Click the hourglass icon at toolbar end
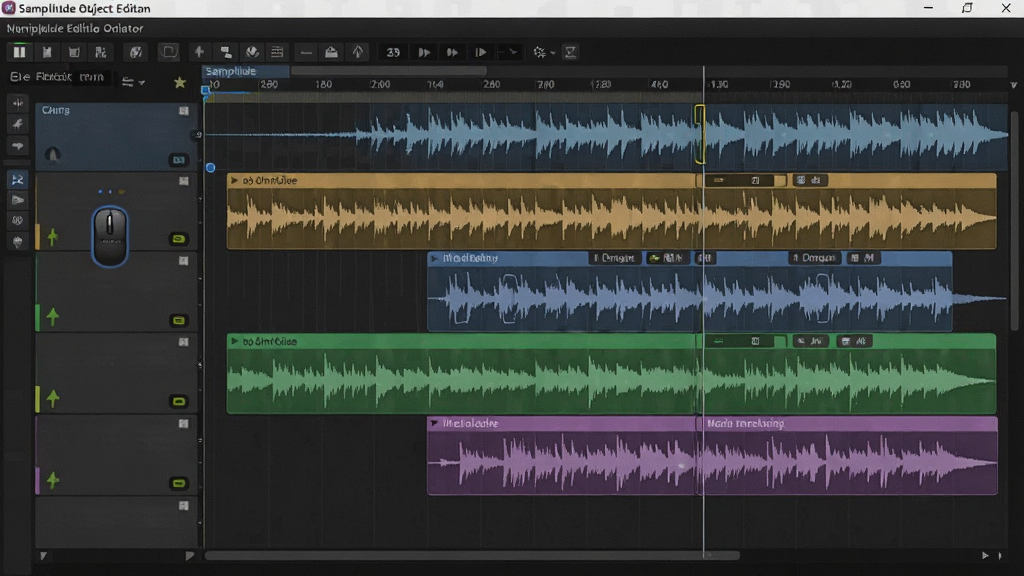Viewport: 1024px width, 576px height. [x=570, y=52]
